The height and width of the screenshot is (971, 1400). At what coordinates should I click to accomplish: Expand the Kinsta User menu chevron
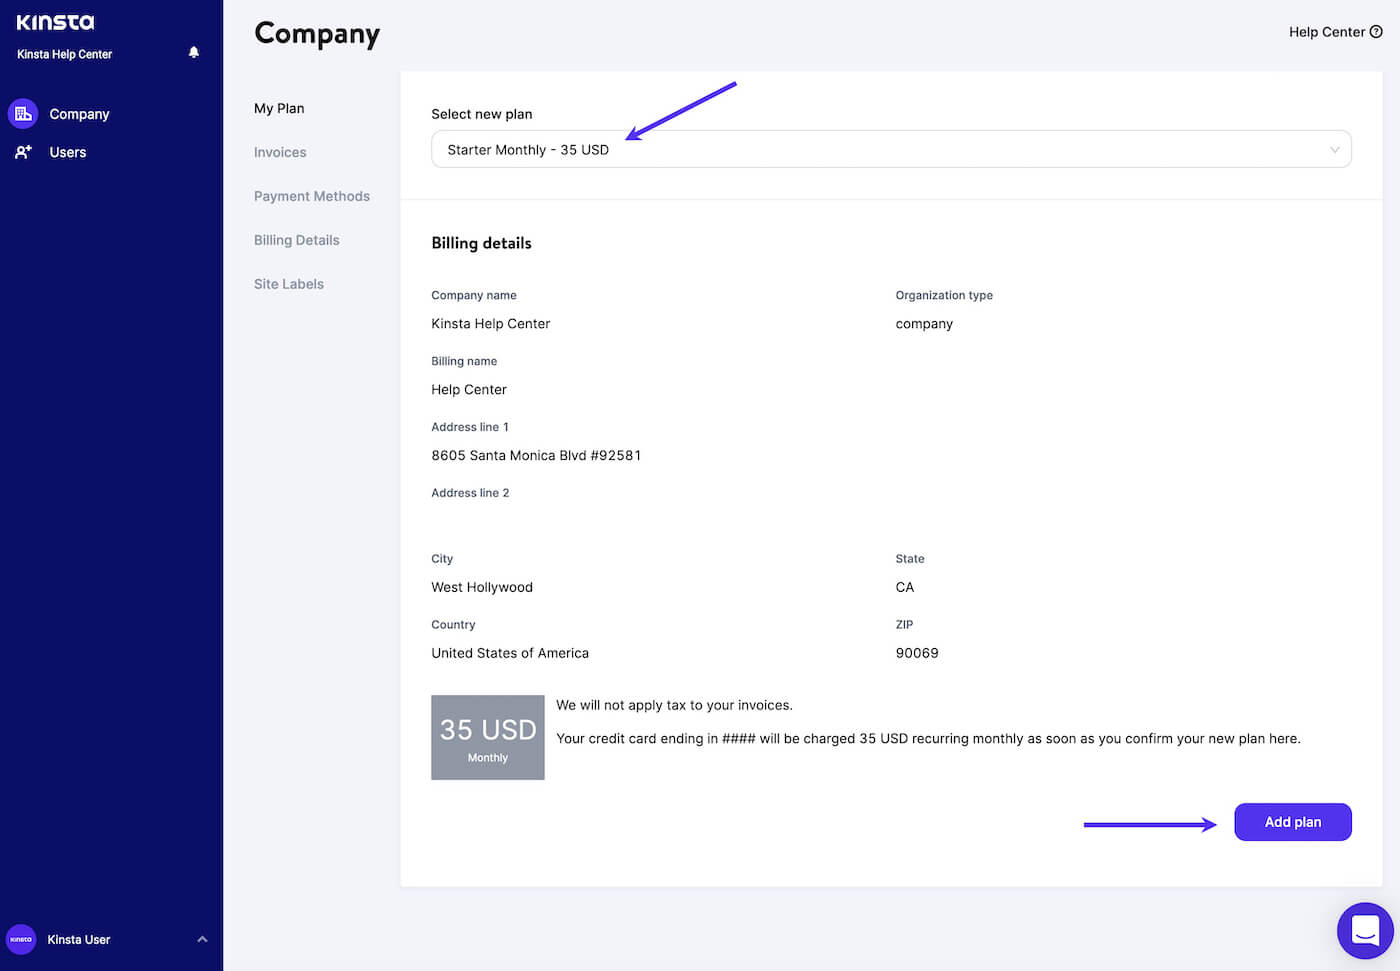[x=202, y=939]
